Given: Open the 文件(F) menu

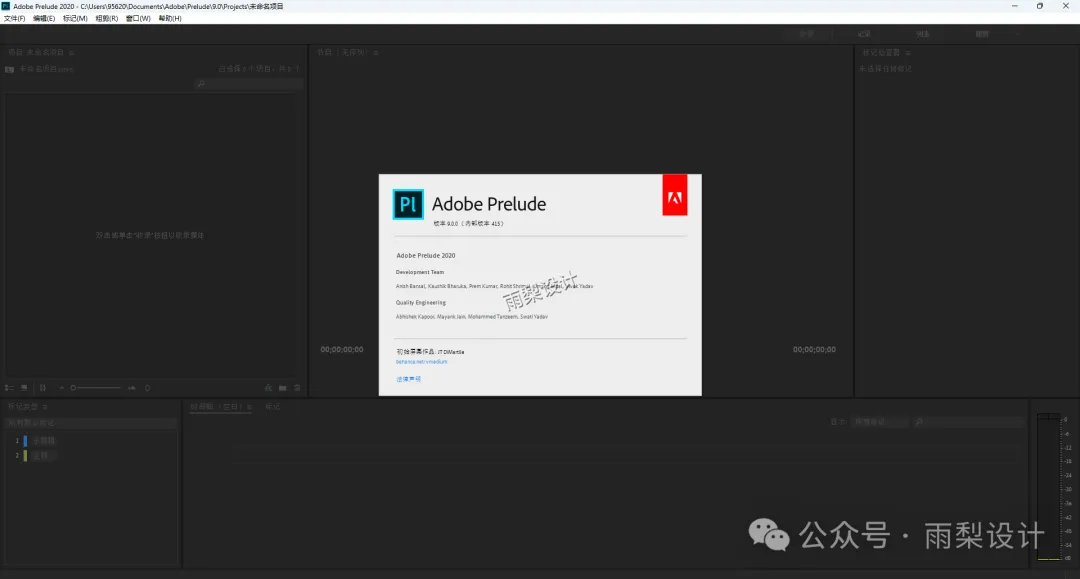Looking at the screenshot, I should click(x=14, y=19).
